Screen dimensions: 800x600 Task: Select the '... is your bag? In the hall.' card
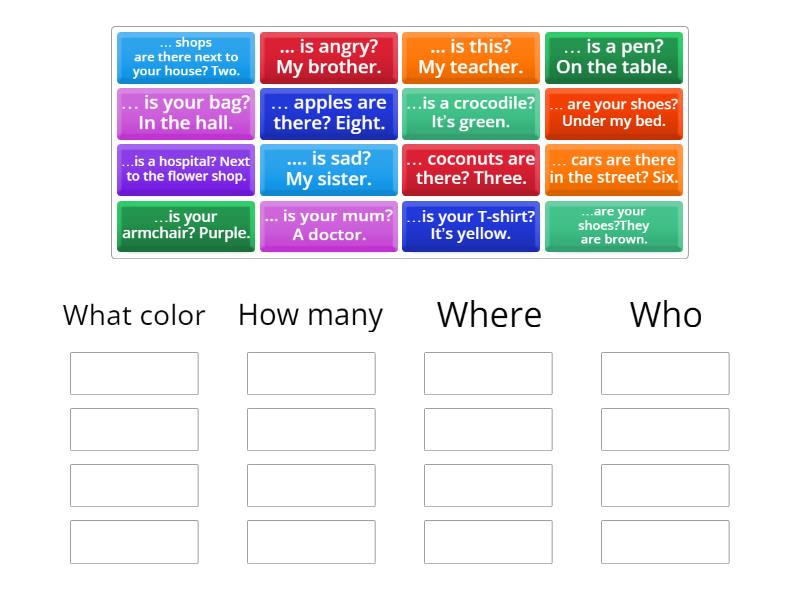[185, 113]
